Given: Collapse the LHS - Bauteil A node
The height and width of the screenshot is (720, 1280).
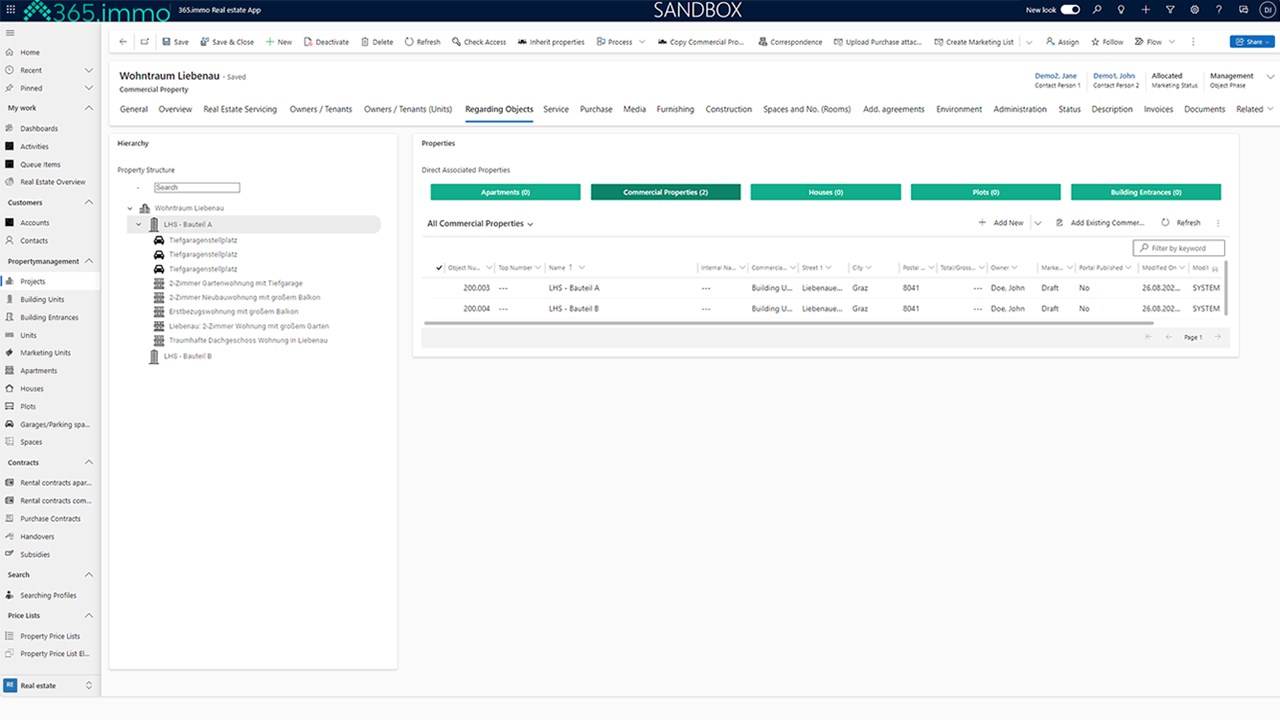Looking at the screenshot, I should click(139, 224).
